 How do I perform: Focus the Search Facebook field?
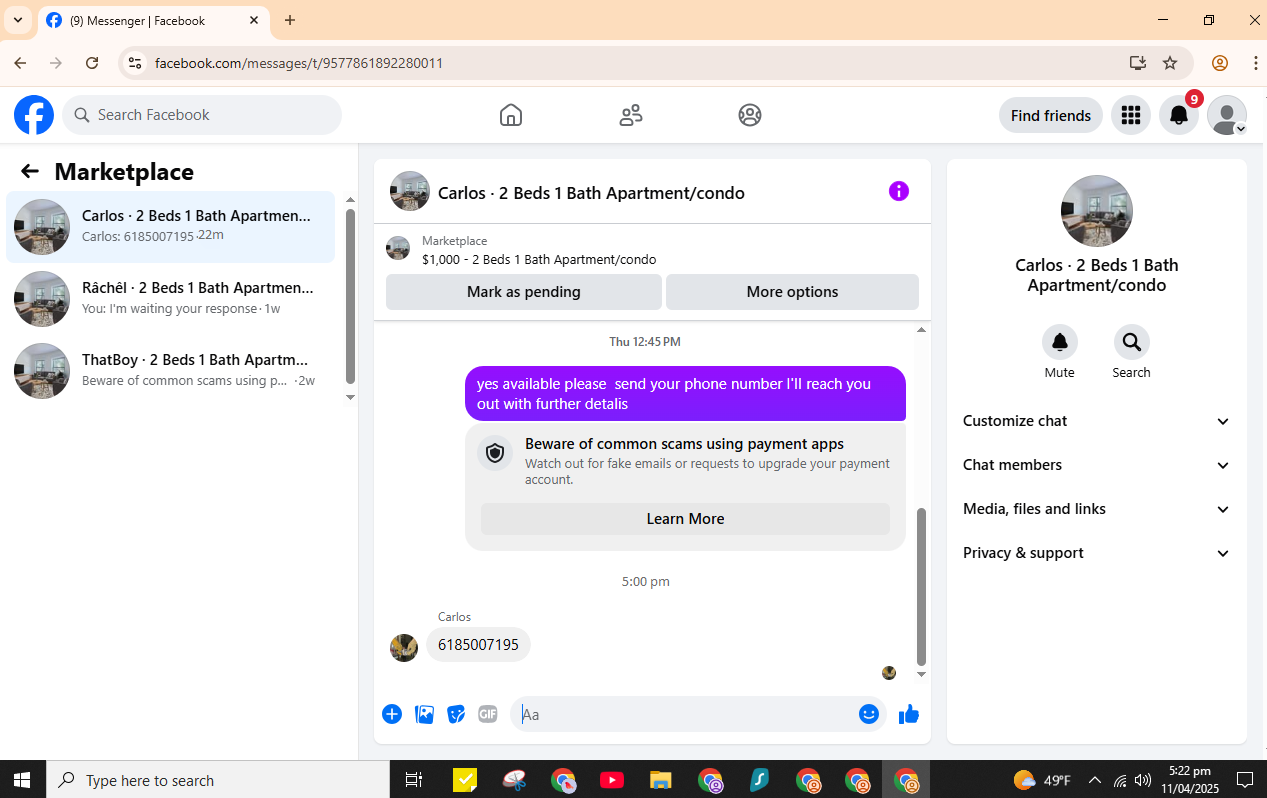pos(202,115)
